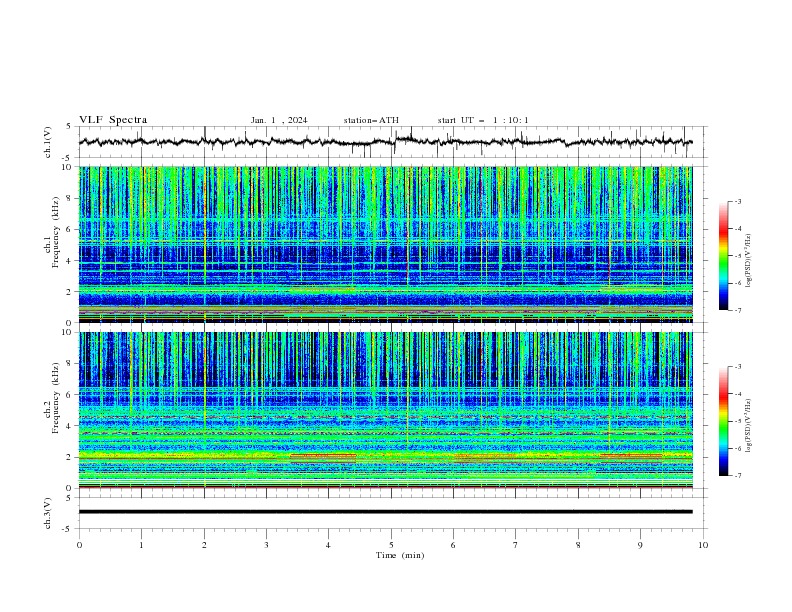Click the ch.3 flat black voltage trace
792x612 pixels.
coord(385,512)
